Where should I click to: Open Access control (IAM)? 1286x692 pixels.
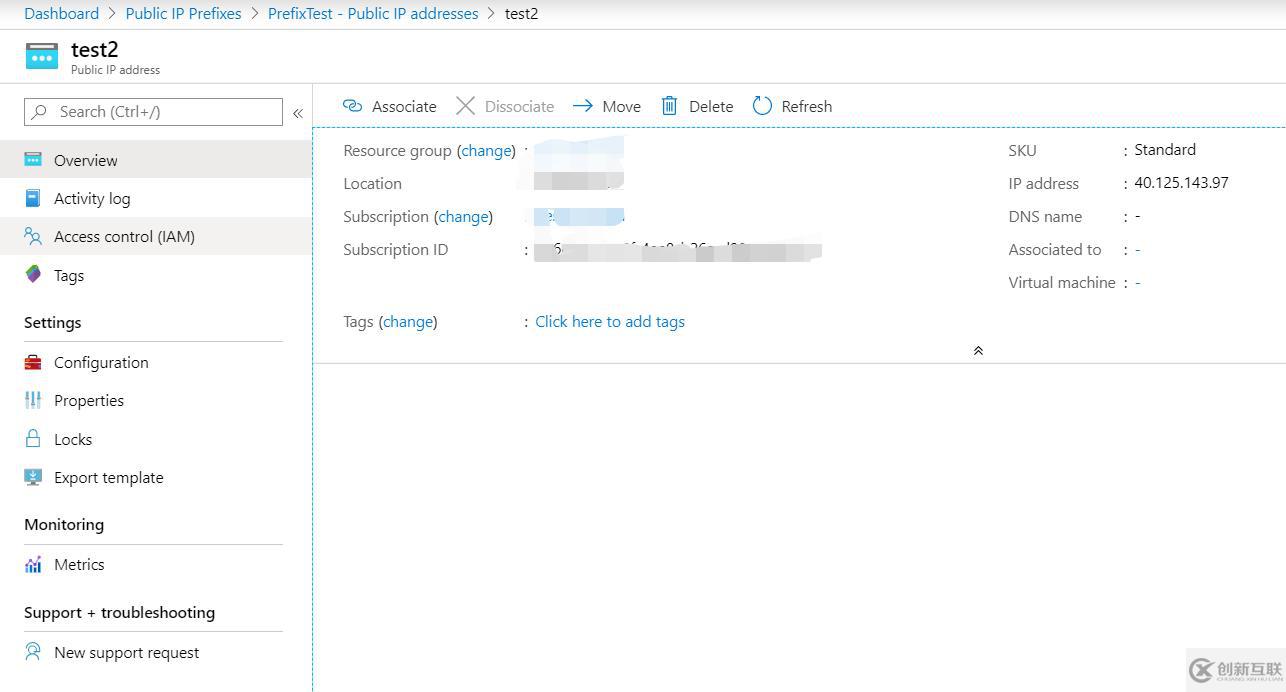pos(156,237)
